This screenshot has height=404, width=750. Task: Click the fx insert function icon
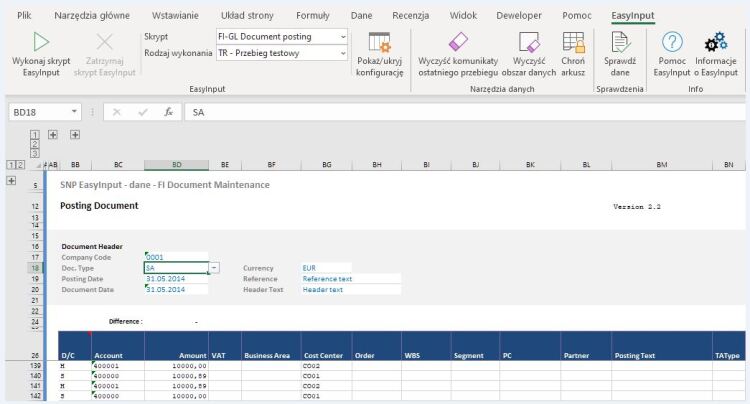(169, 112)
